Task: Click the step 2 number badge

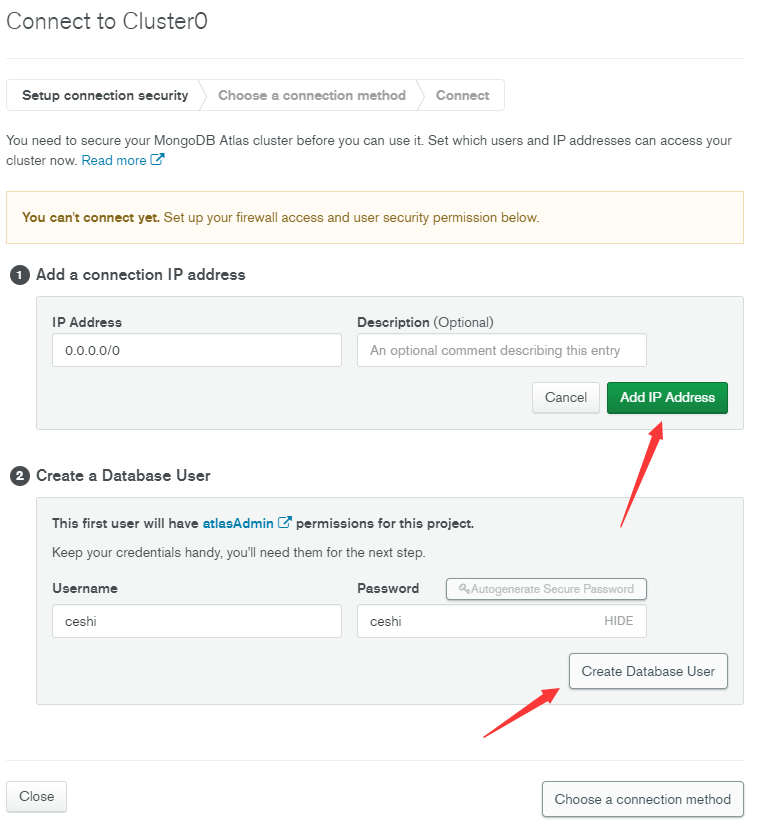Action: pyautogui.click(x=20, y=476)
